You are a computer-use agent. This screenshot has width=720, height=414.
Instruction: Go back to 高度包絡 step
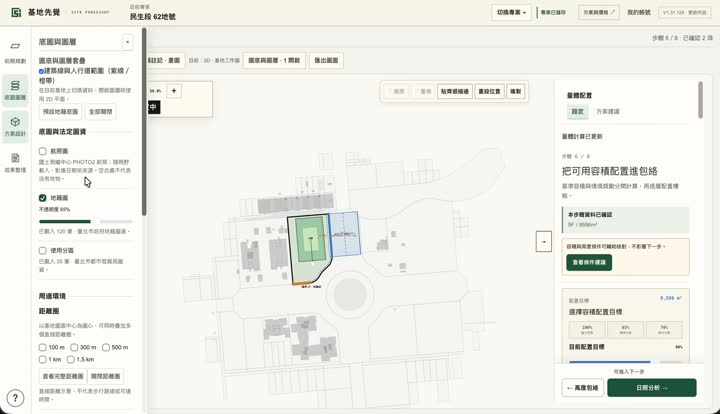tap(583, 388)
